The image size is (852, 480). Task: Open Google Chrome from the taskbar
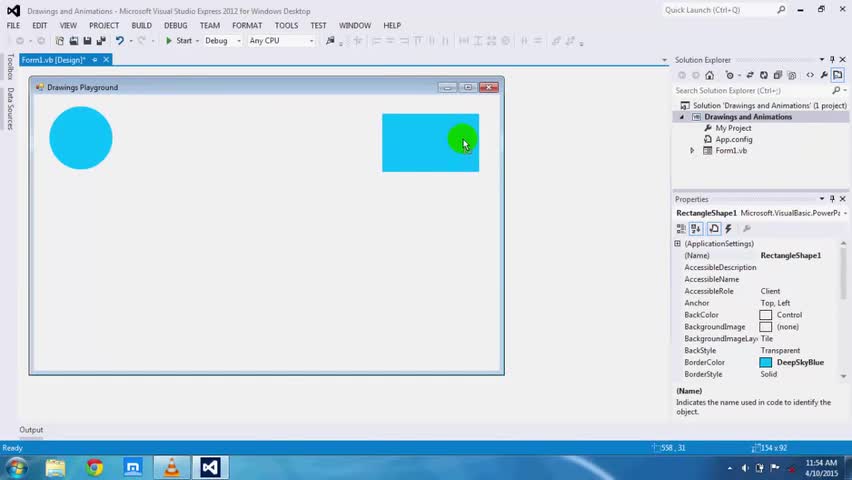click(x=94, y=467)
